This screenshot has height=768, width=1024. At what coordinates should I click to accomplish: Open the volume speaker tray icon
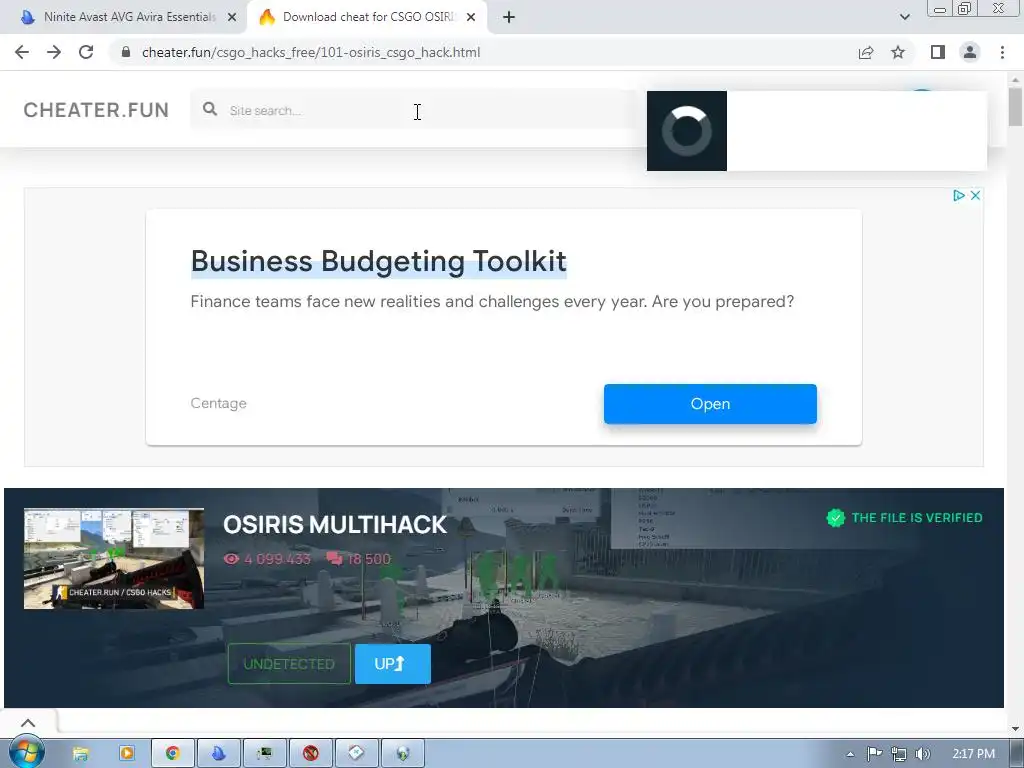tap(922, 754)
